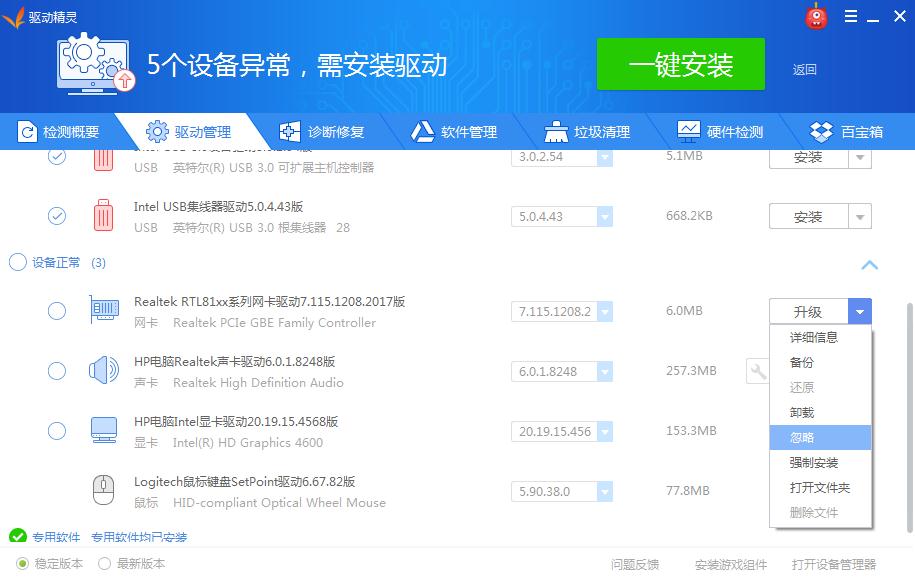Click 'Intel(R) HD Graphics 4600' text
This screenshot has width=915, height=580.
coord(248,443)
